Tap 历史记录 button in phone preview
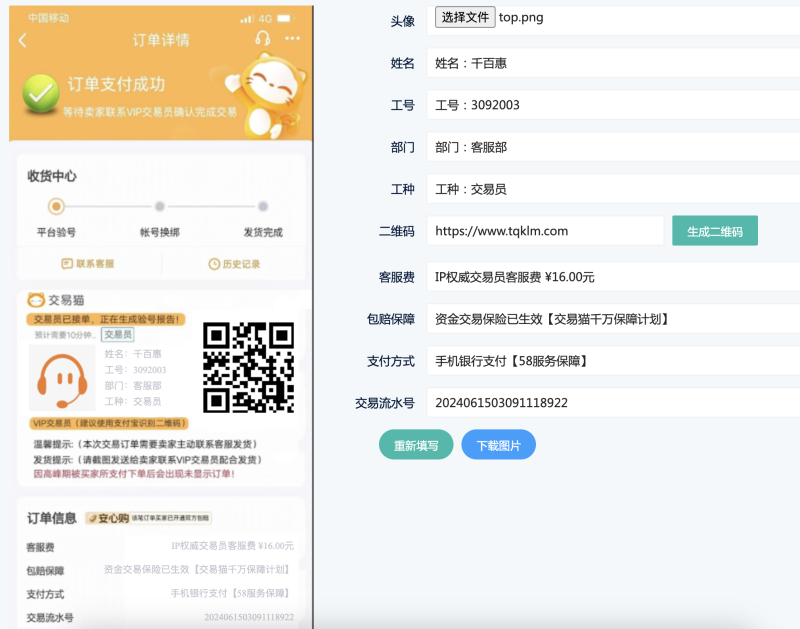The height and width of the screenshot is (629, 800). click(234, 264)
